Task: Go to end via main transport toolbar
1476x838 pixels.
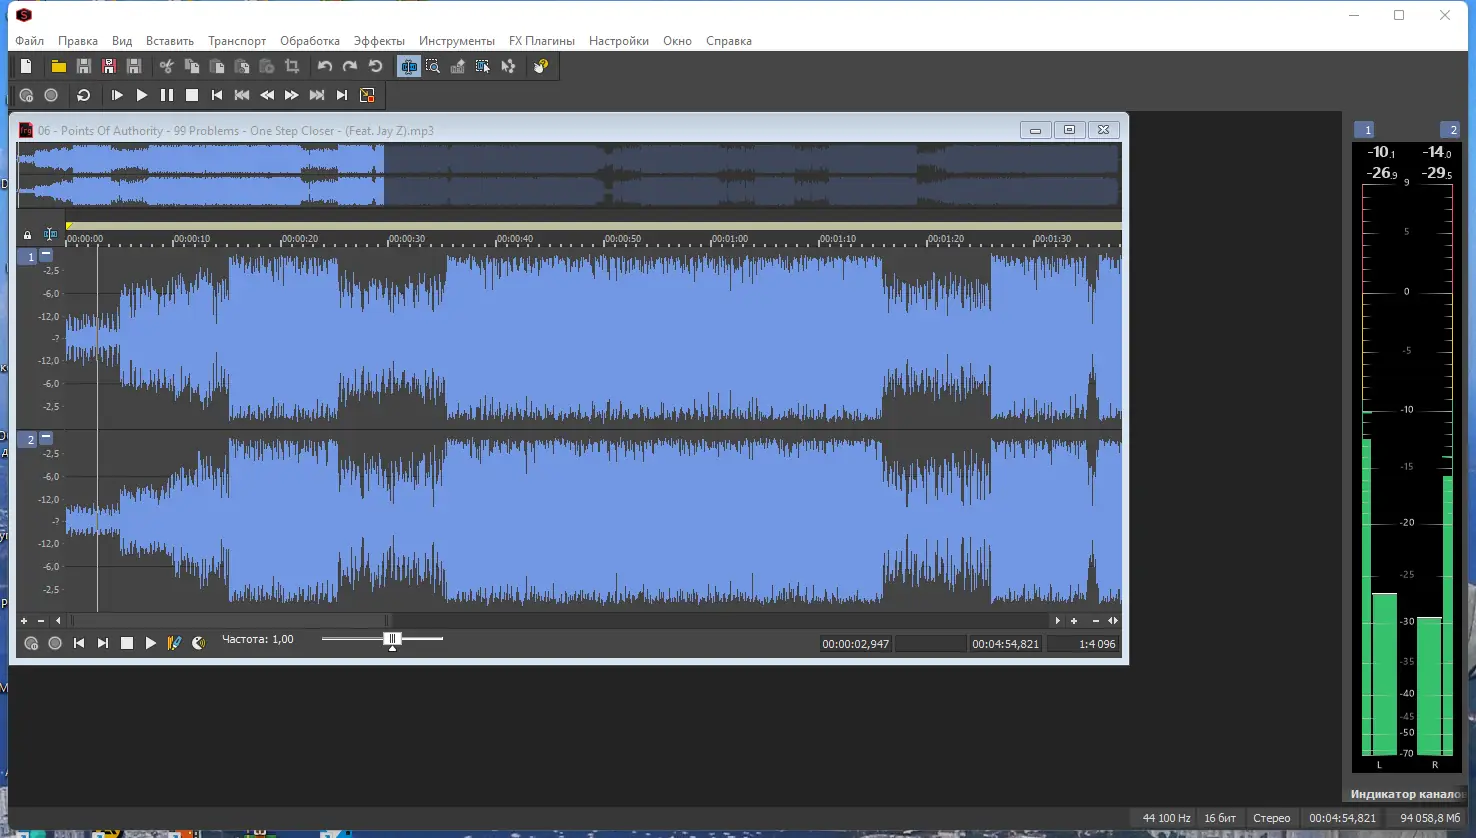Action: pos(342,95)
